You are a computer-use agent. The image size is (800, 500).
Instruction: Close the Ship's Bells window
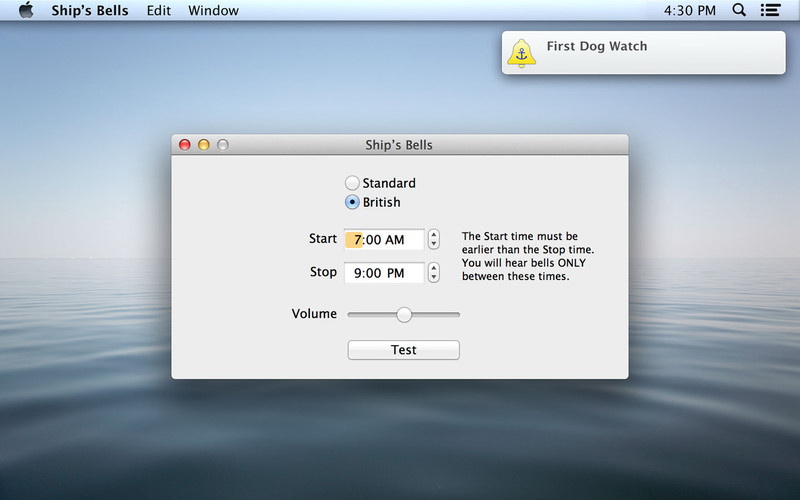[x=185, y=145]
